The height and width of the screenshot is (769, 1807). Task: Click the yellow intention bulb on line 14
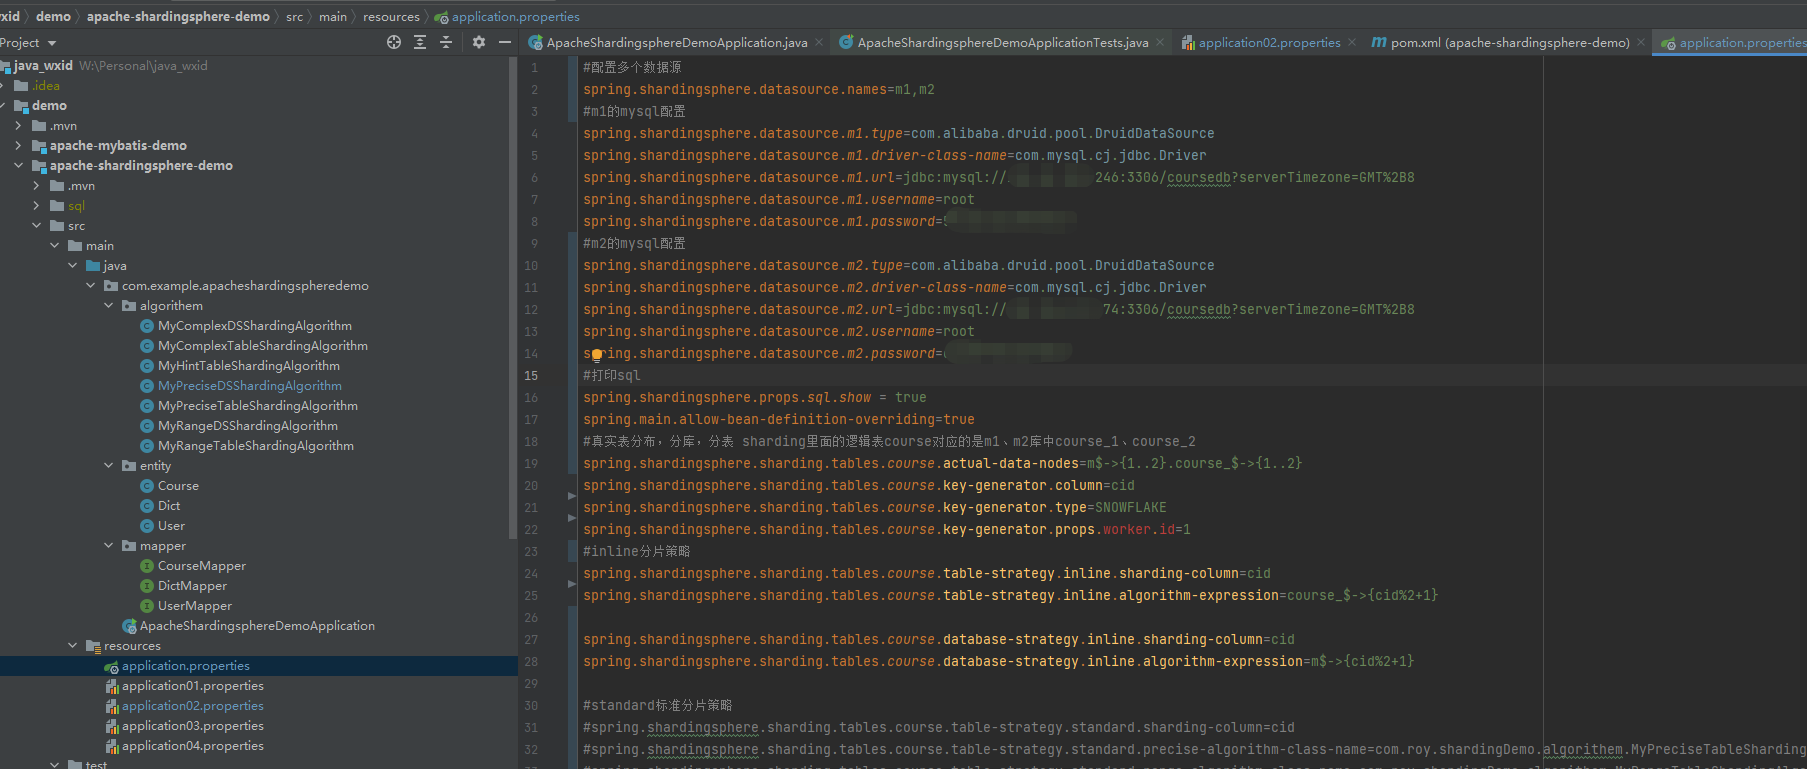pos(597,354)
